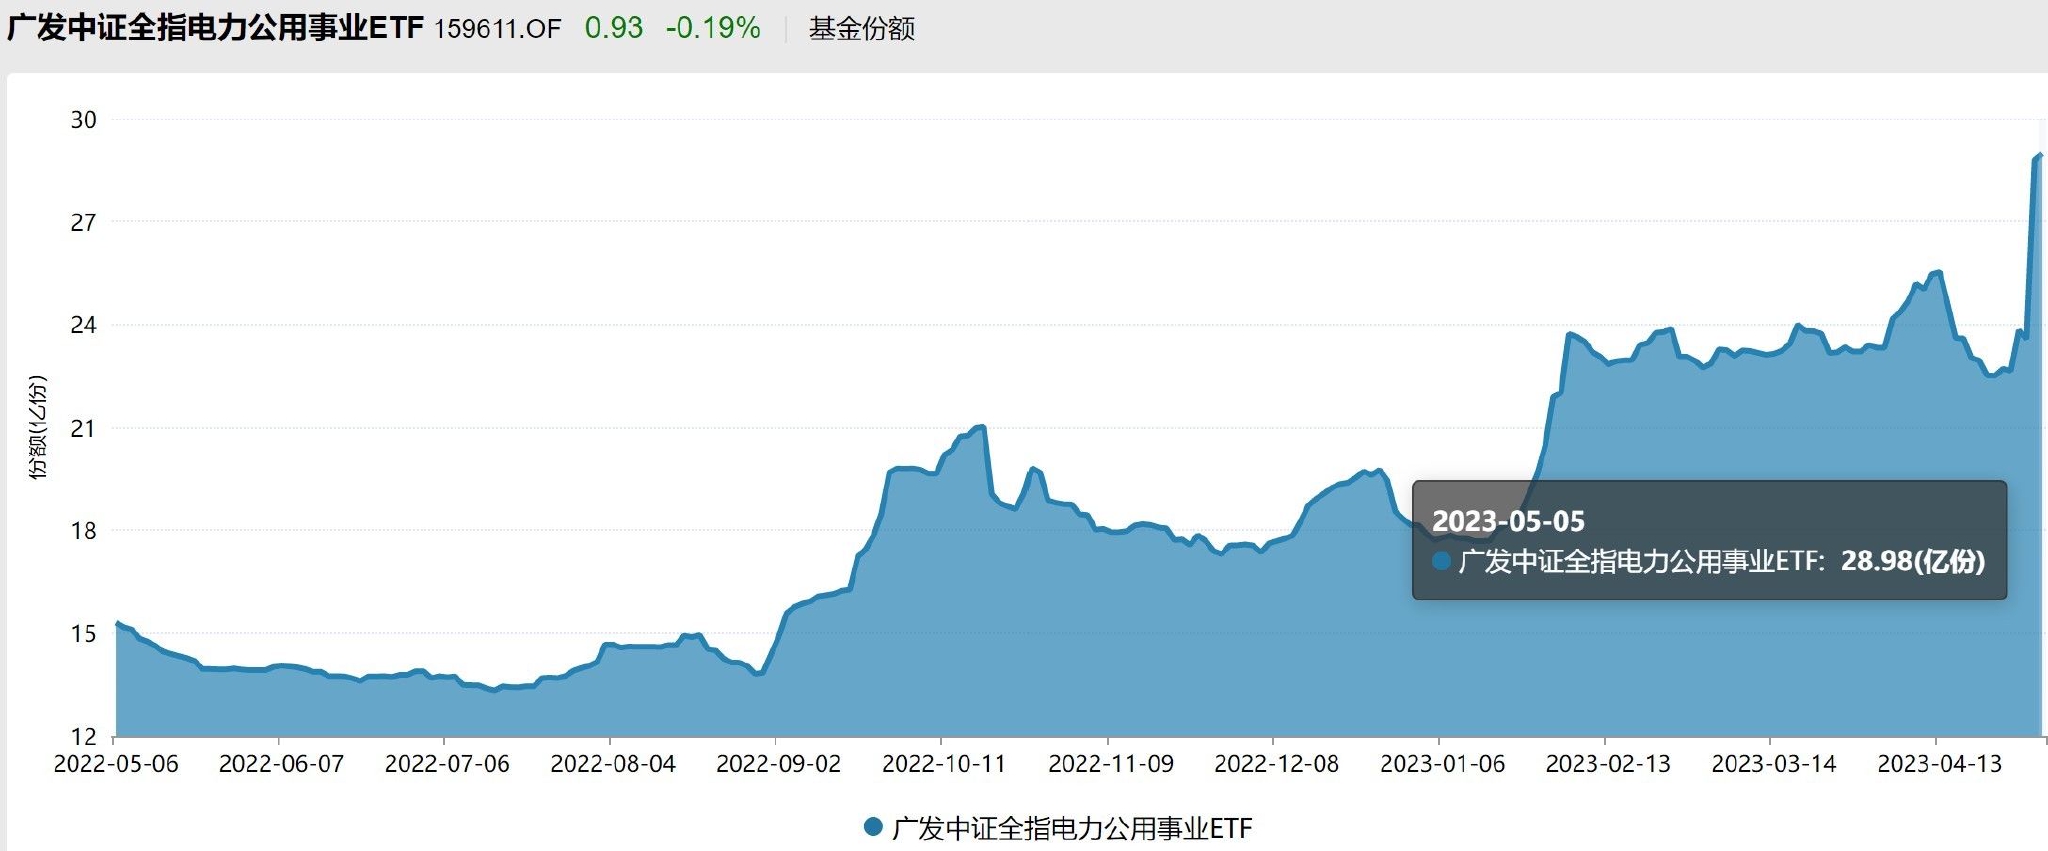Viewport: 2048px width, 851px height.
Task: Click the green change percentage -0.19%
Action: coord(713,28)
